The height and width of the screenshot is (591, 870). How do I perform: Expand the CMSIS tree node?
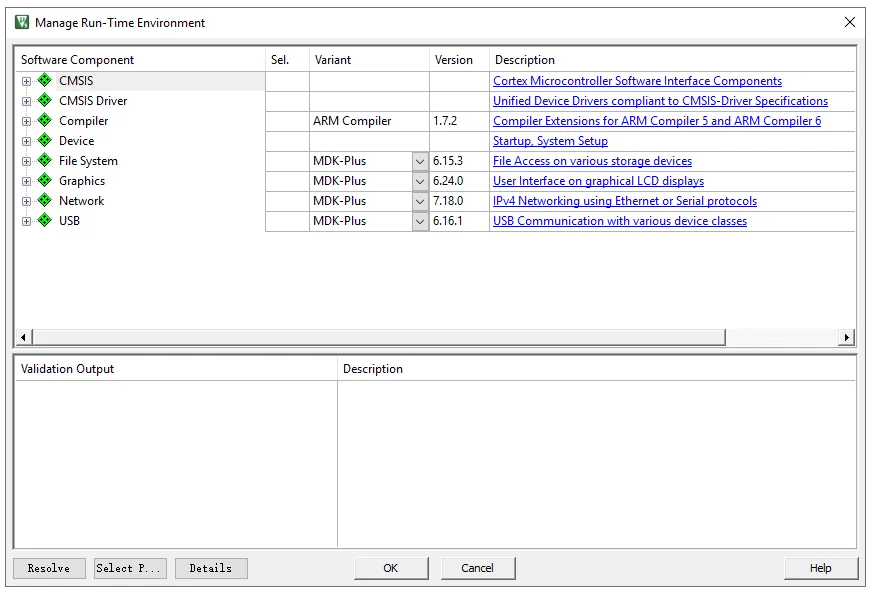tap(26, 82)
